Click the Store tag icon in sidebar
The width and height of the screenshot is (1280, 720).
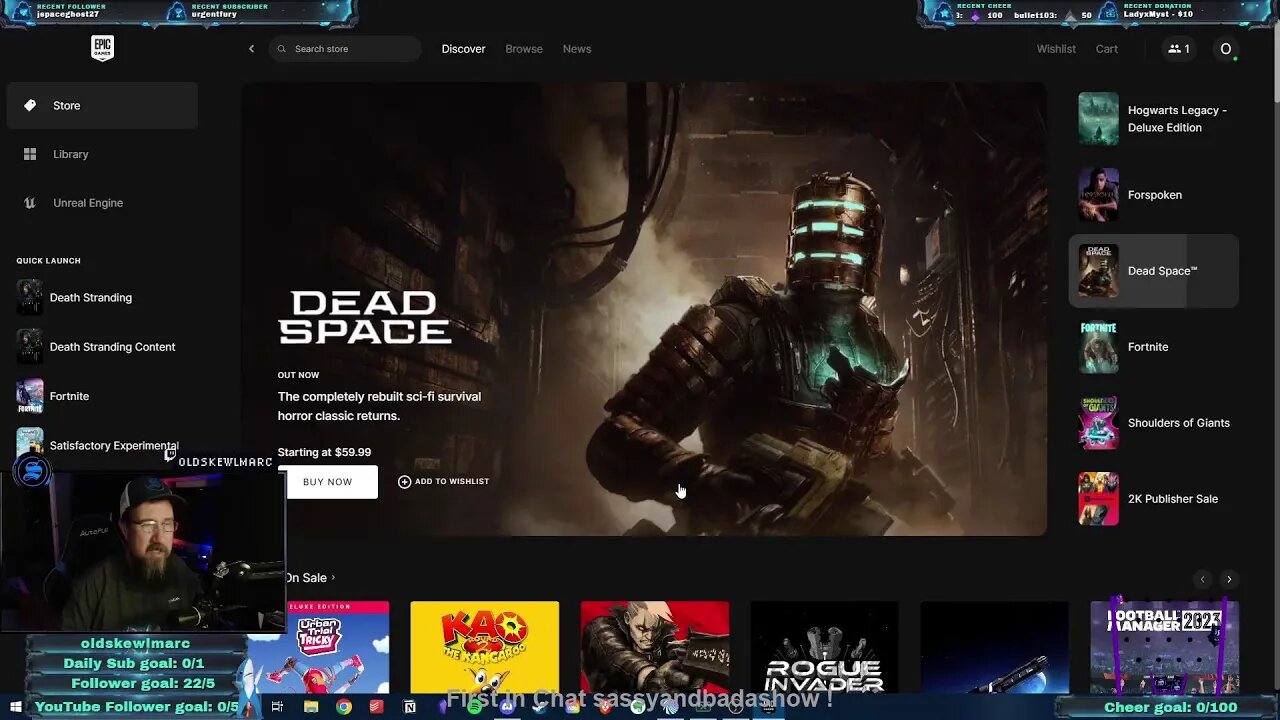[x=30, y=105]
